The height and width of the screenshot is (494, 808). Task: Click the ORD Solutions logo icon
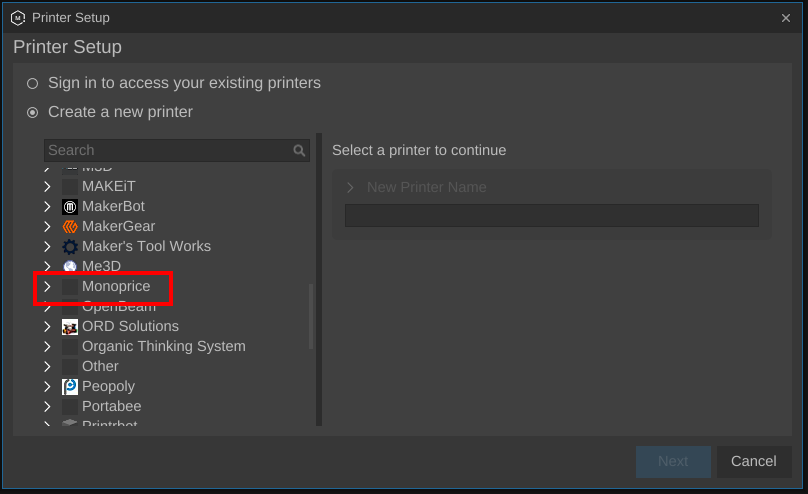70,327
